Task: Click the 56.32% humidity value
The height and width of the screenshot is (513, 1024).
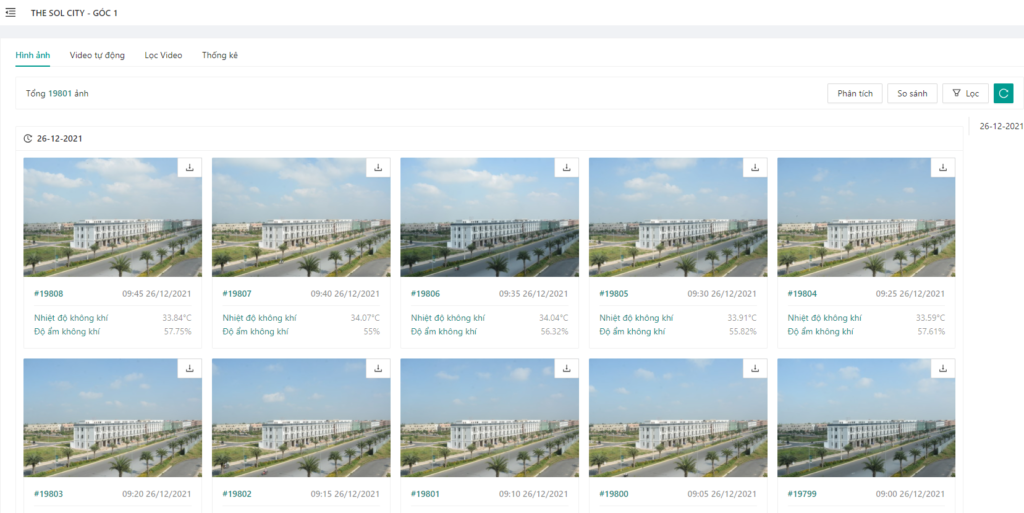Action: 554,332
